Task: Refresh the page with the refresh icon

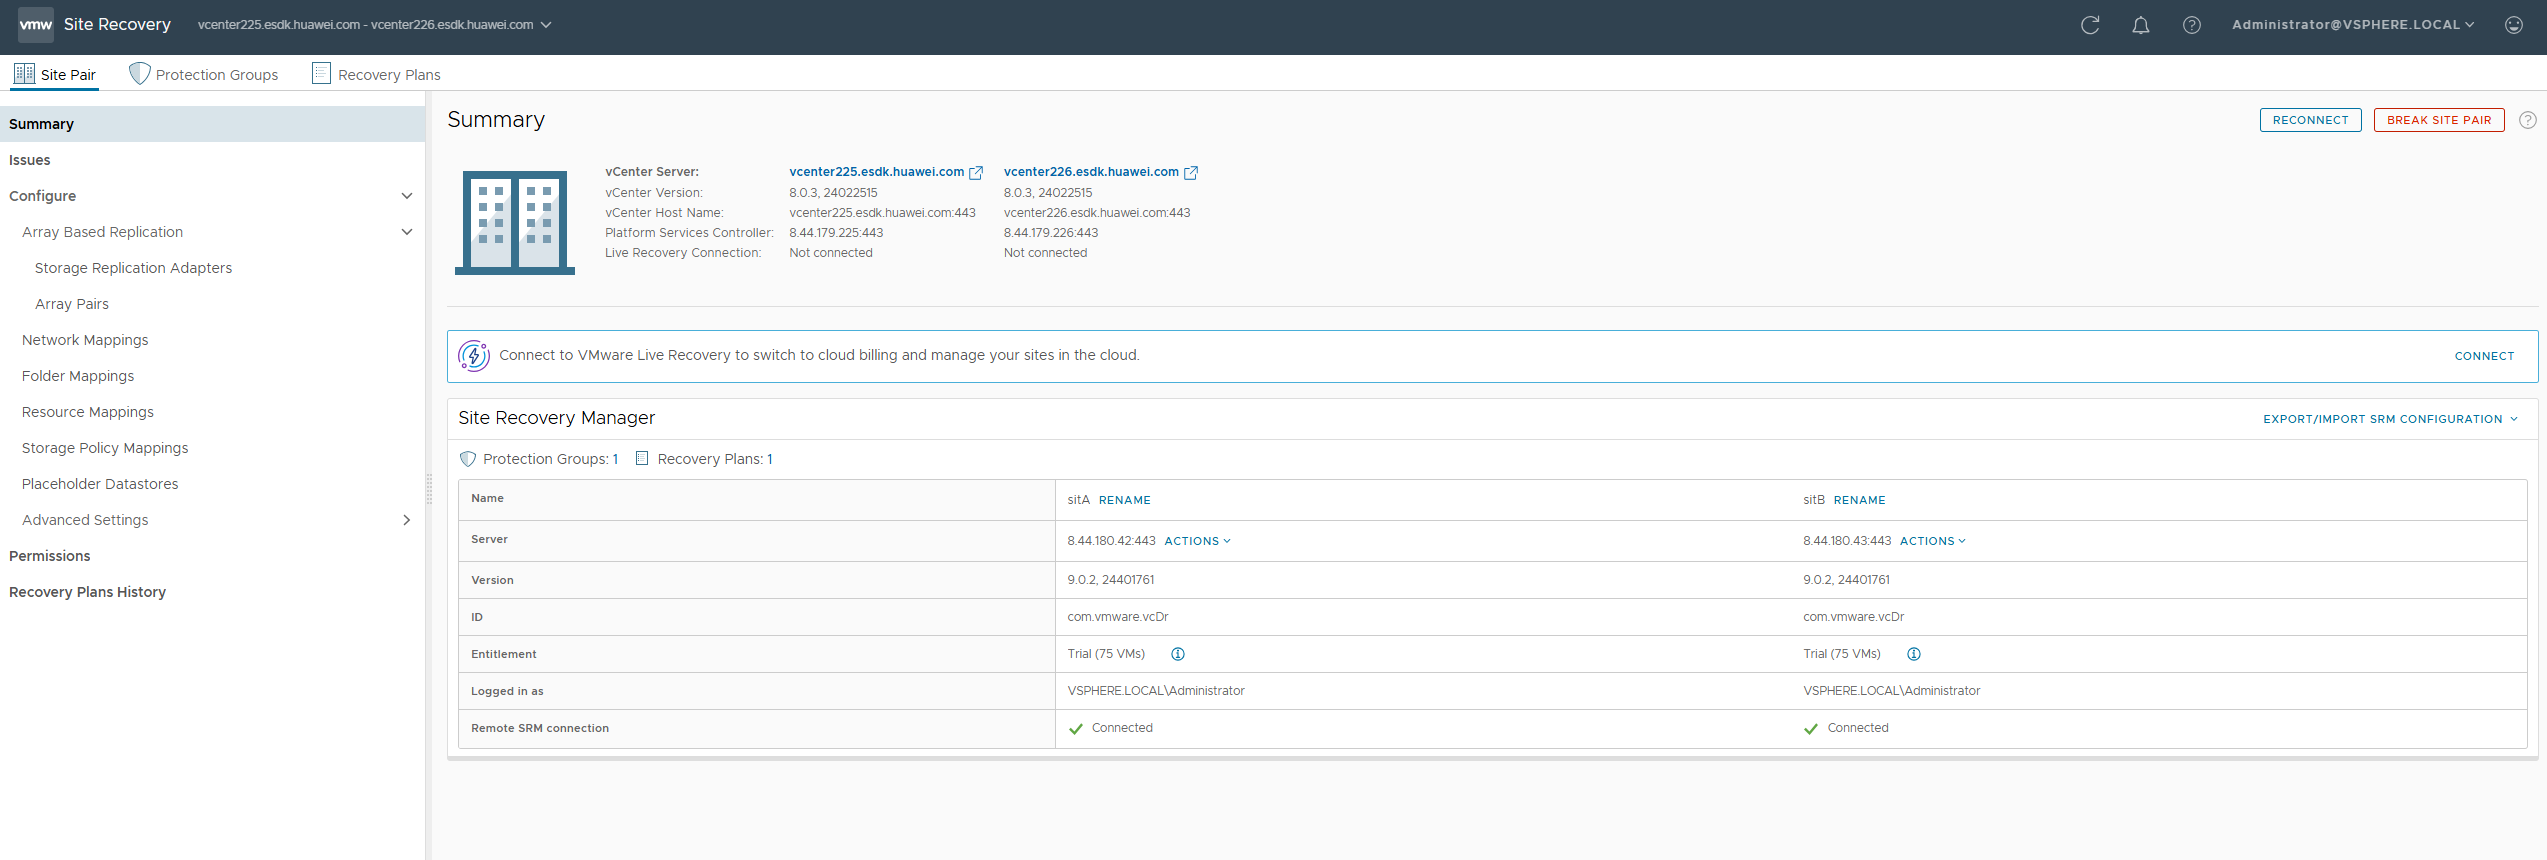Action: coord(2090,25)
